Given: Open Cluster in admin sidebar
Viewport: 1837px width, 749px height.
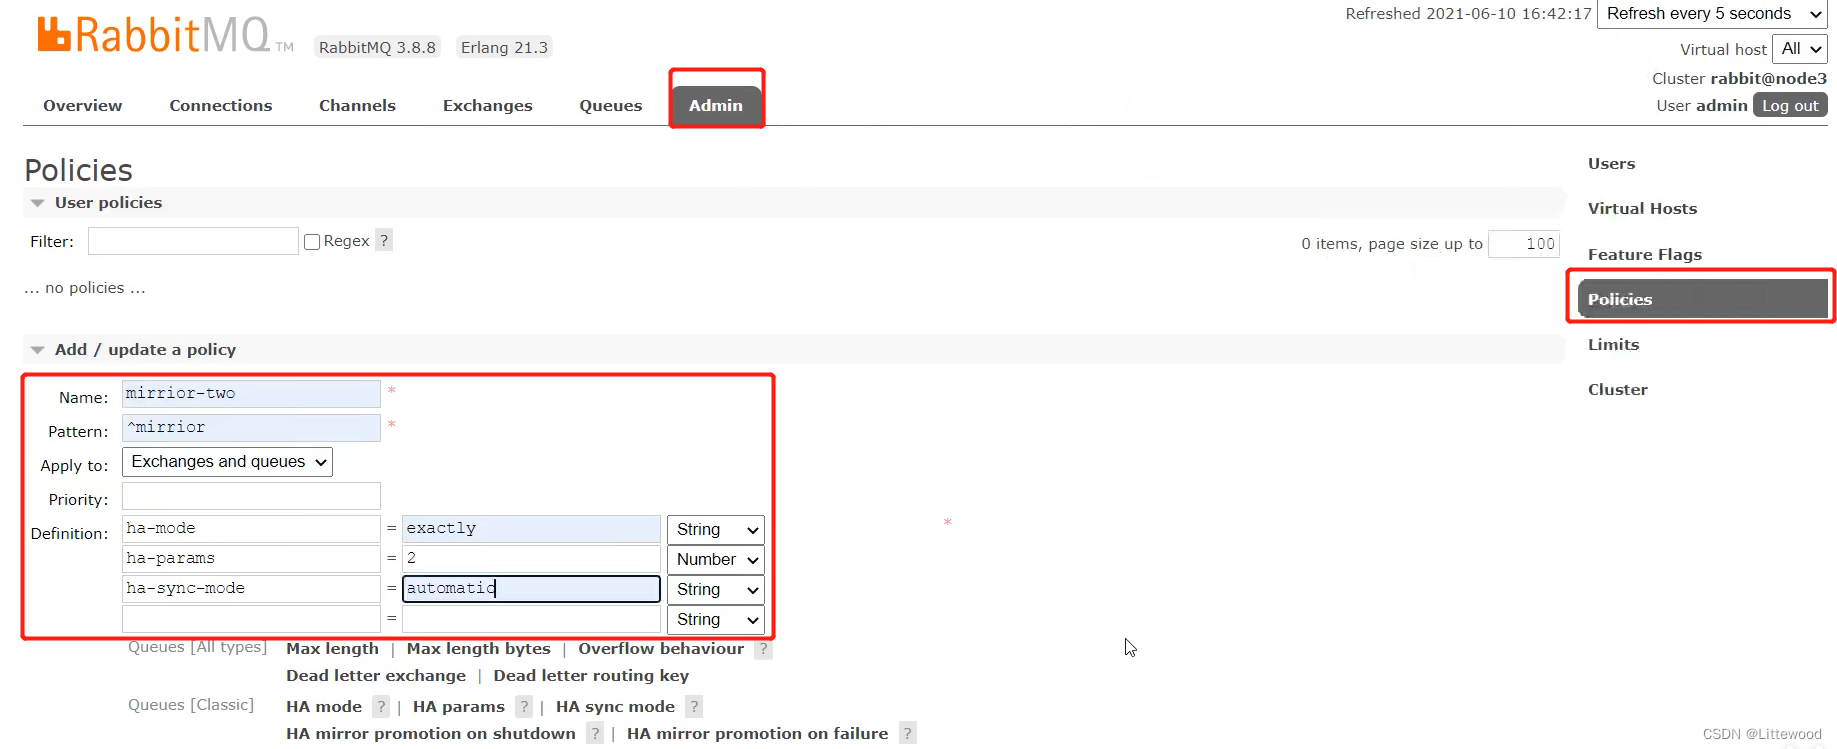Looking at the screenshot, I should (1618, 390).
